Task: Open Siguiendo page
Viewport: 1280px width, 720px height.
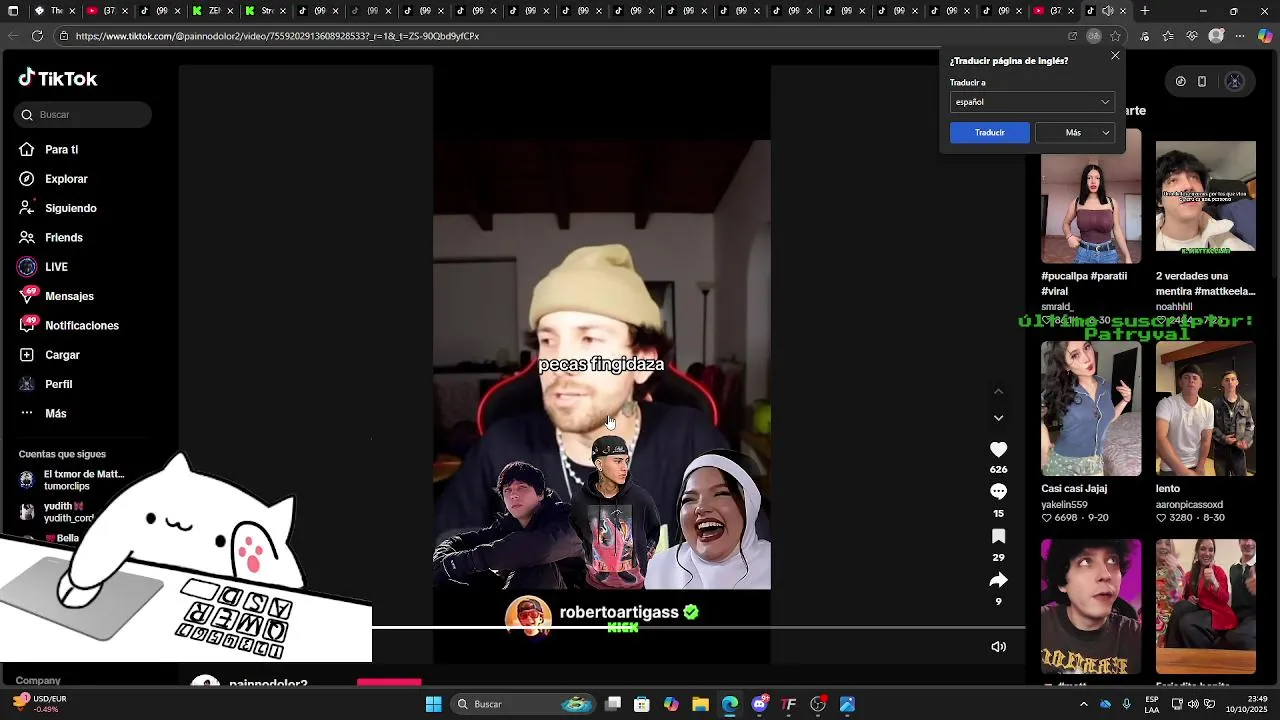Action: pos(60,208)
